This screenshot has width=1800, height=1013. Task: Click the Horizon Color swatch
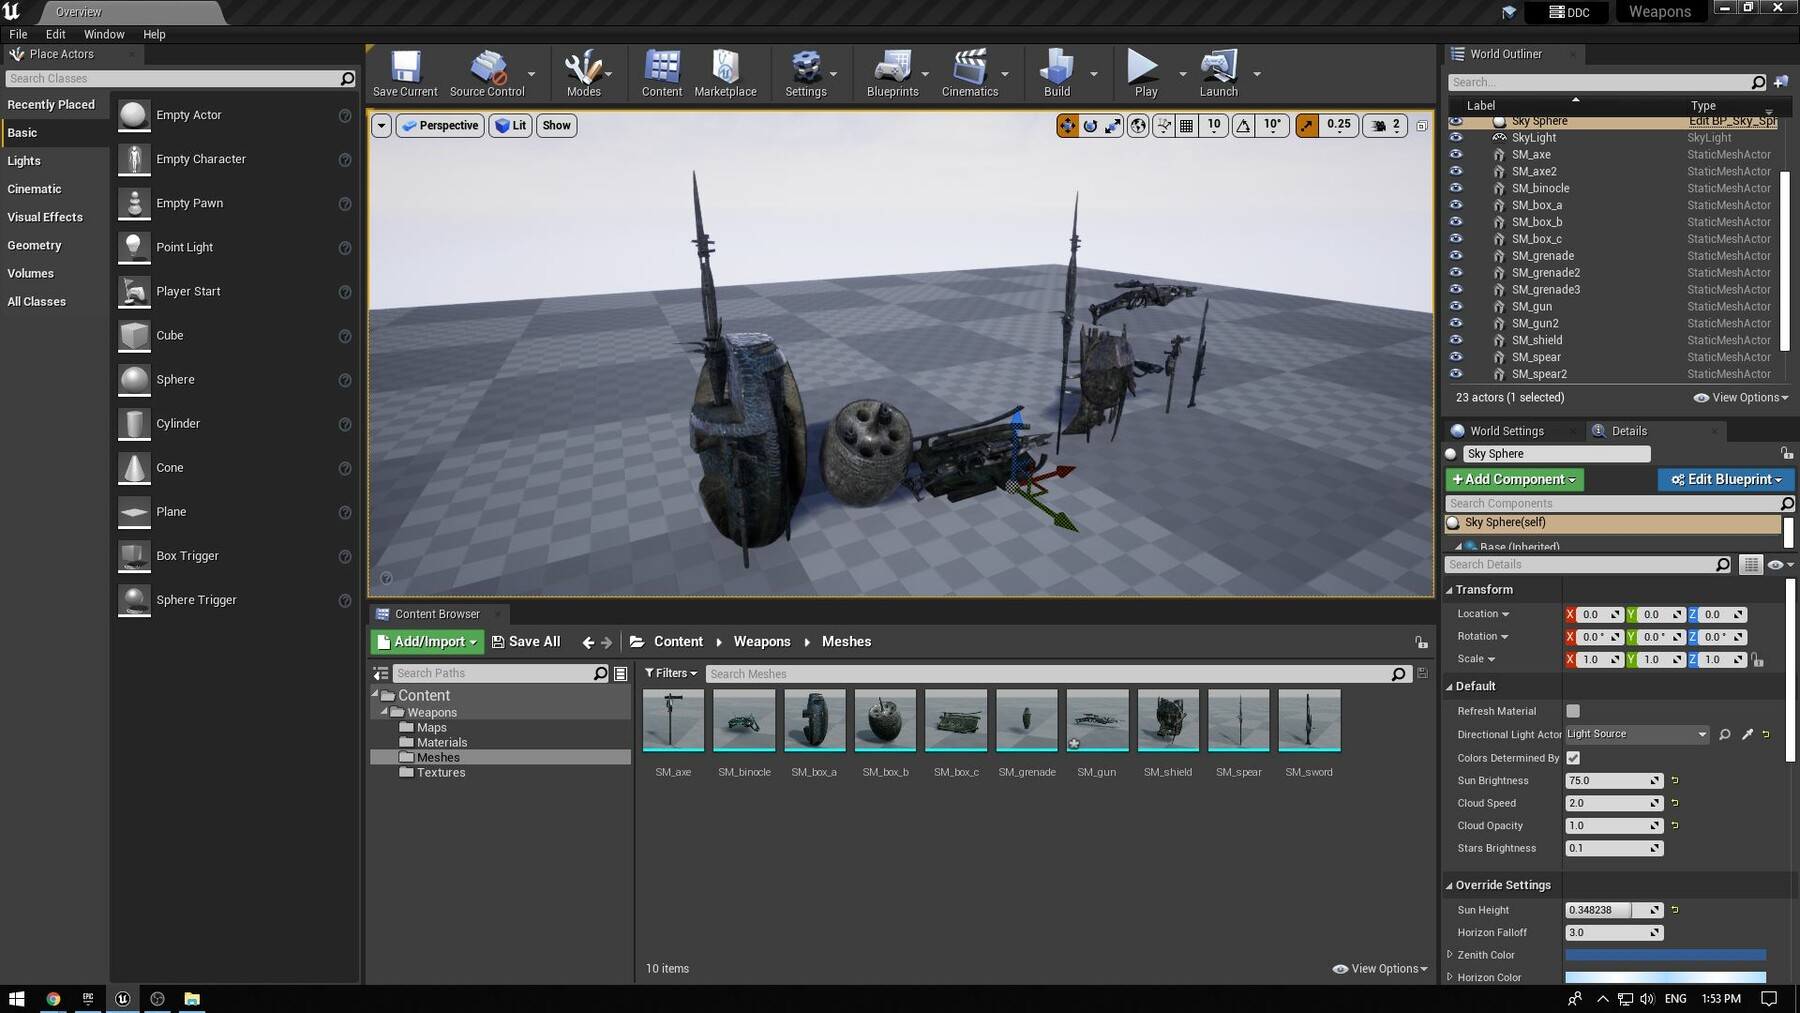pos(1665,977)
